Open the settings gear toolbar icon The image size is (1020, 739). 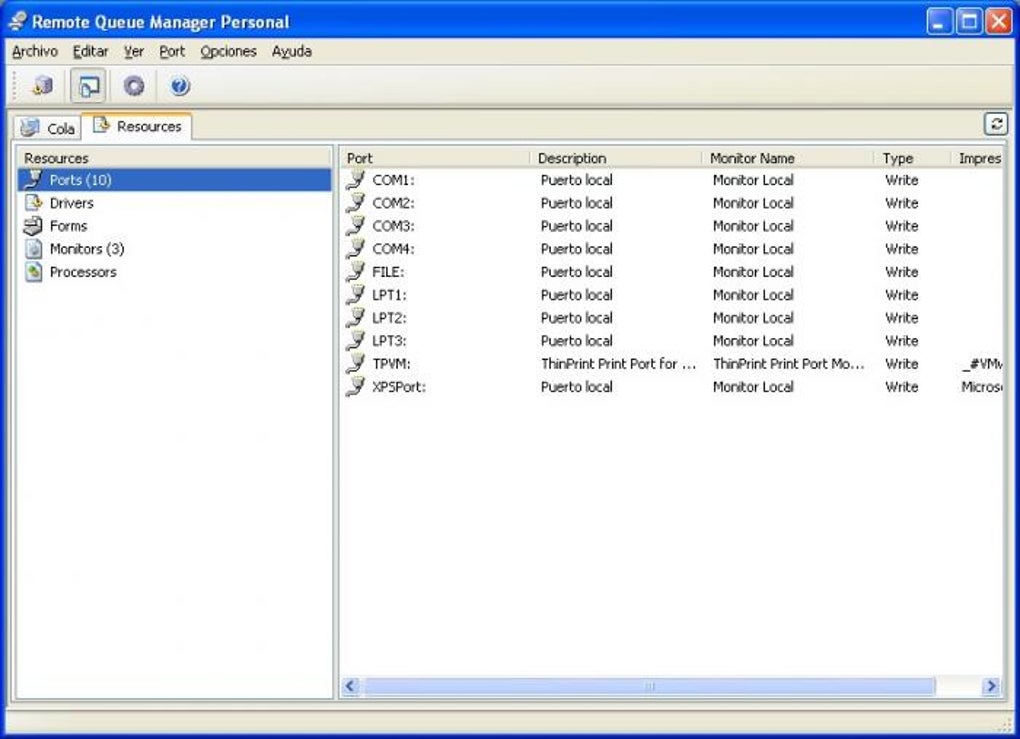133,86
